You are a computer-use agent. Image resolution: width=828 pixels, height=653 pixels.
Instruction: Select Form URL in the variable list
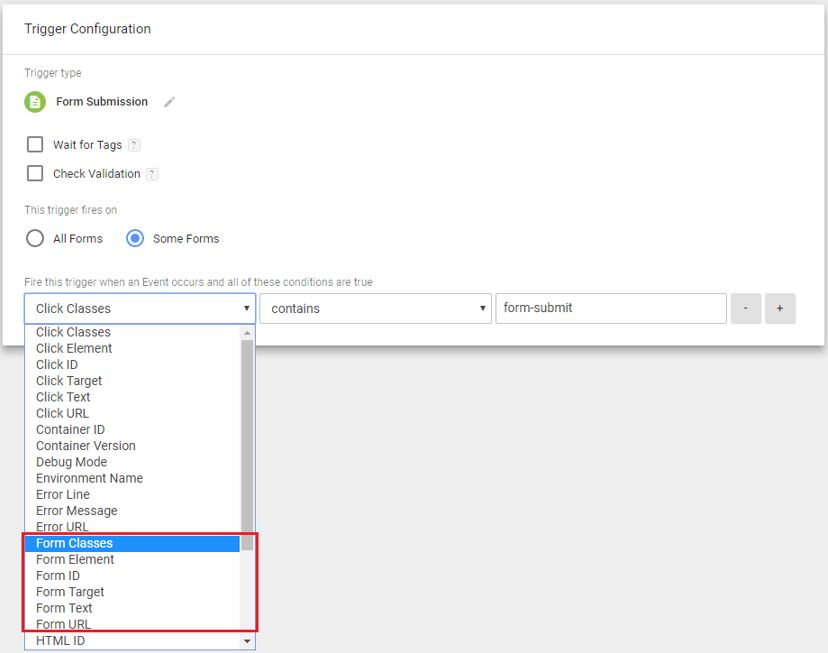(x=63, y=624)
